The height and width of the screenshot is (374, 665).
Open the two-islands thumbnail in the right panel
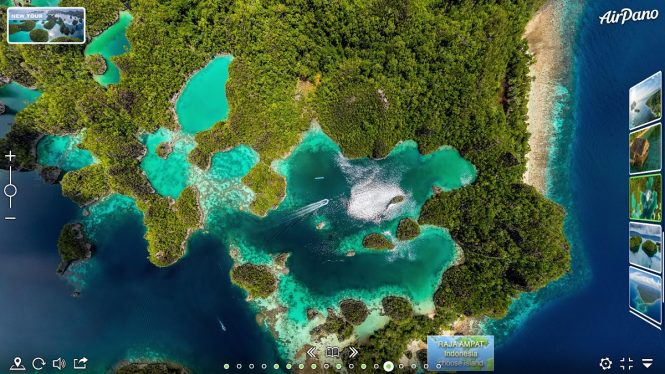click(x=645, y=247)
